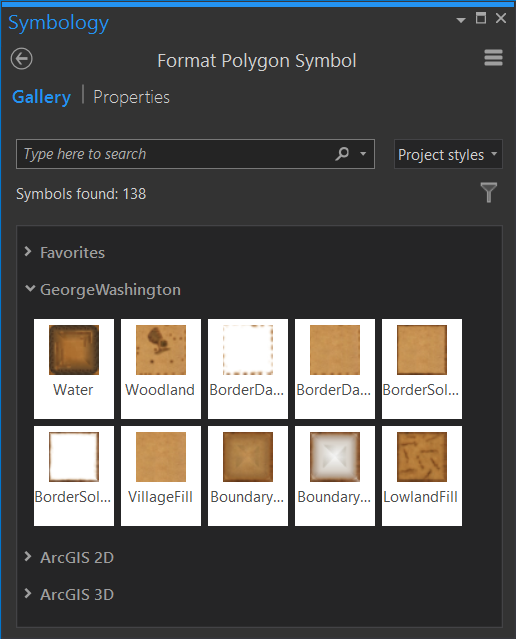Click the Type here to search field
This screenshot has width=516, height=639.
tap(175, 154)
